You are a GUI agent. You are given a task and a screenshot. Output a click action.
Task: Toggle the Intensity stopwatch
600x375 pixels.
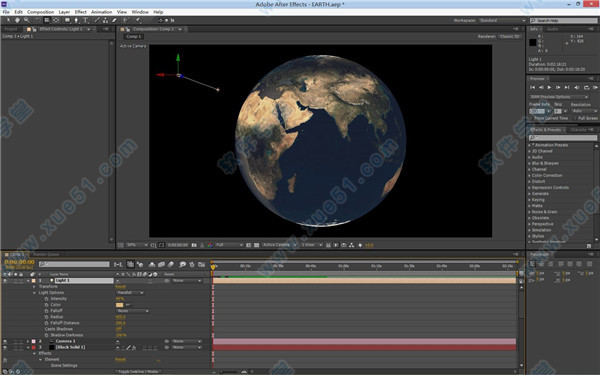tap(46, 298)
